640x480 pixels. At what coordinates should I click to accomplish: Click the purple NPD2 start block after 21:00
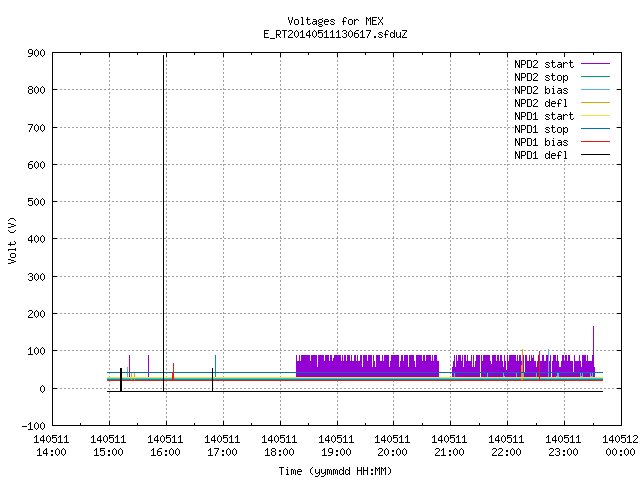point(523,366)
